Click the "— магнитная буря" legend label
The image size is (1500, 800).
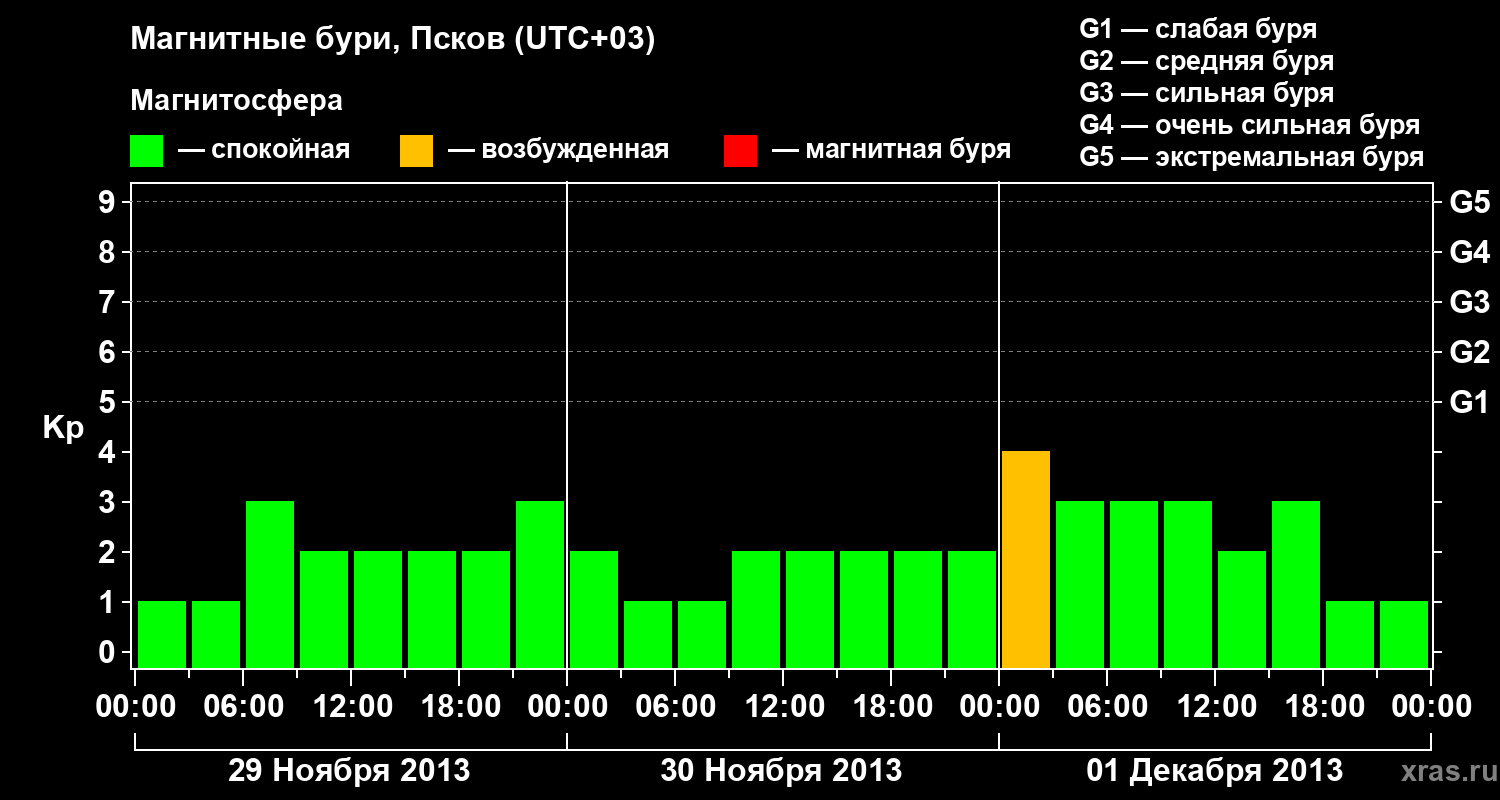(x=891, y=151)
